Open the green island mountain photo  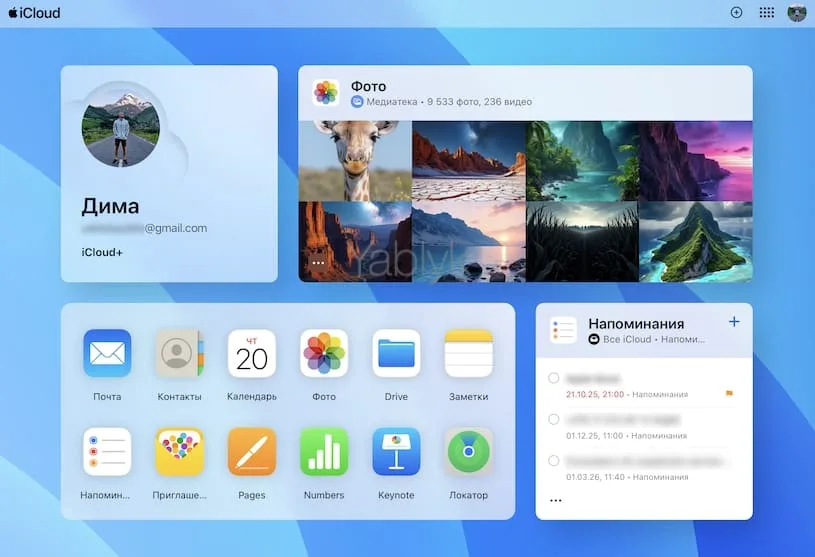point(696,242)
